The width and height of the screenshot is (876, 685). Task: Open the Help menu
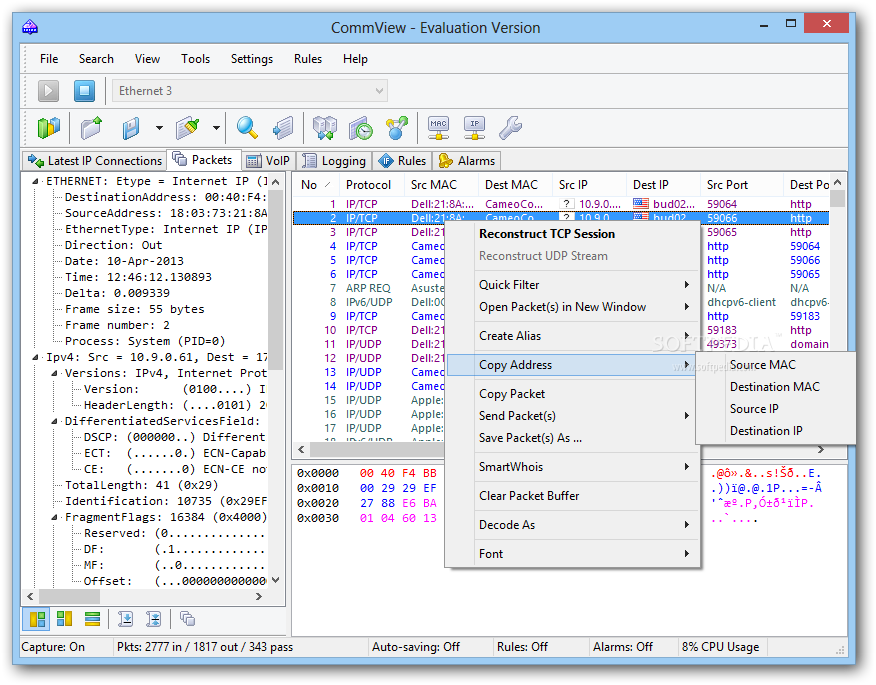(x=355, y=59)
